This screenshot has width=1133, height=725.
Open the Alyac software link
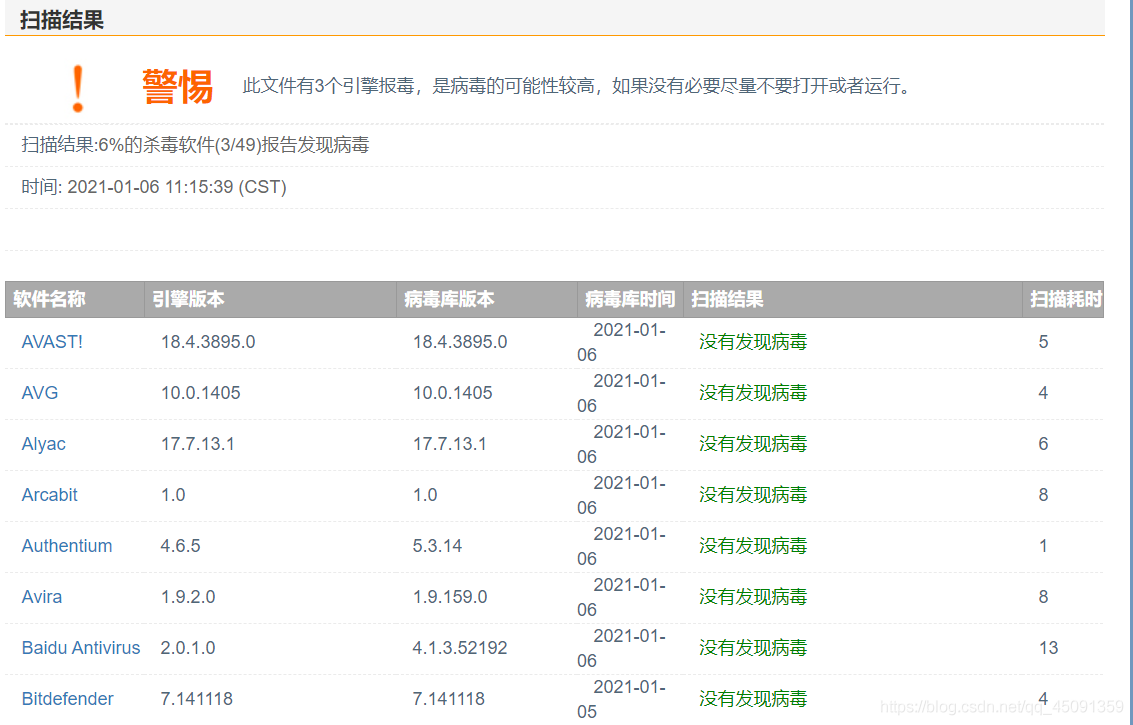[43, 444]
